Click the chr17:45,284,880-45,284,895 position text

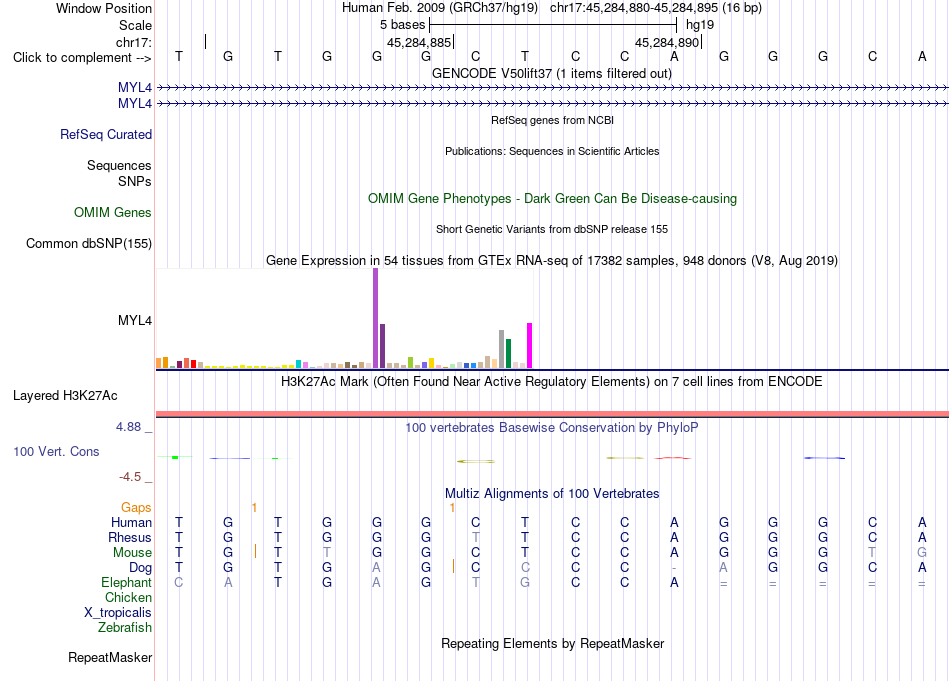634,8
